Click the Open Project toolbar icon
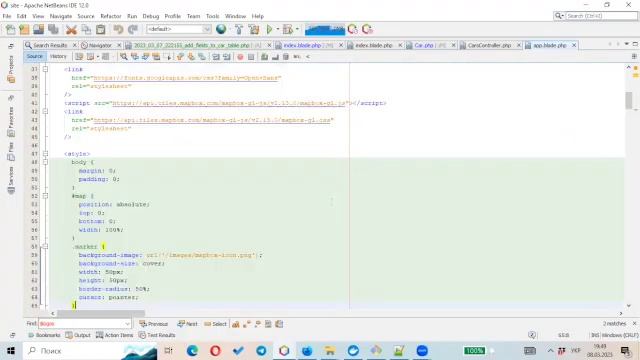 (39, 29)
